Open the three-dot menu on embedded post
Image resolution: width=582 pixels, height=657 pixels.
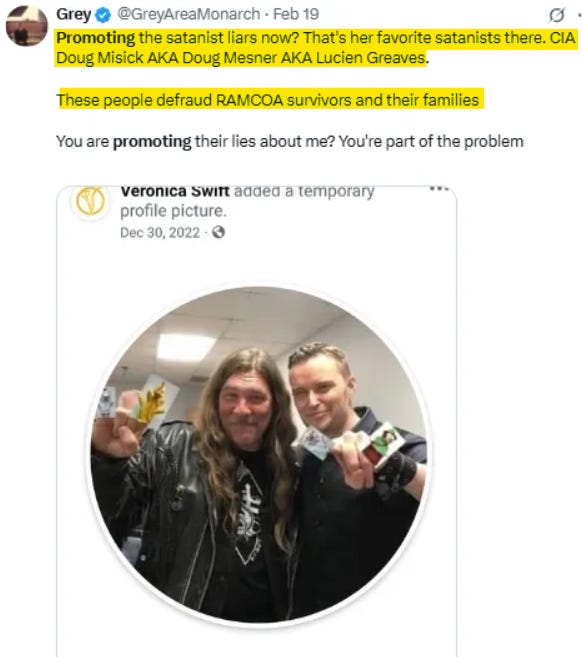pos(439,189)
